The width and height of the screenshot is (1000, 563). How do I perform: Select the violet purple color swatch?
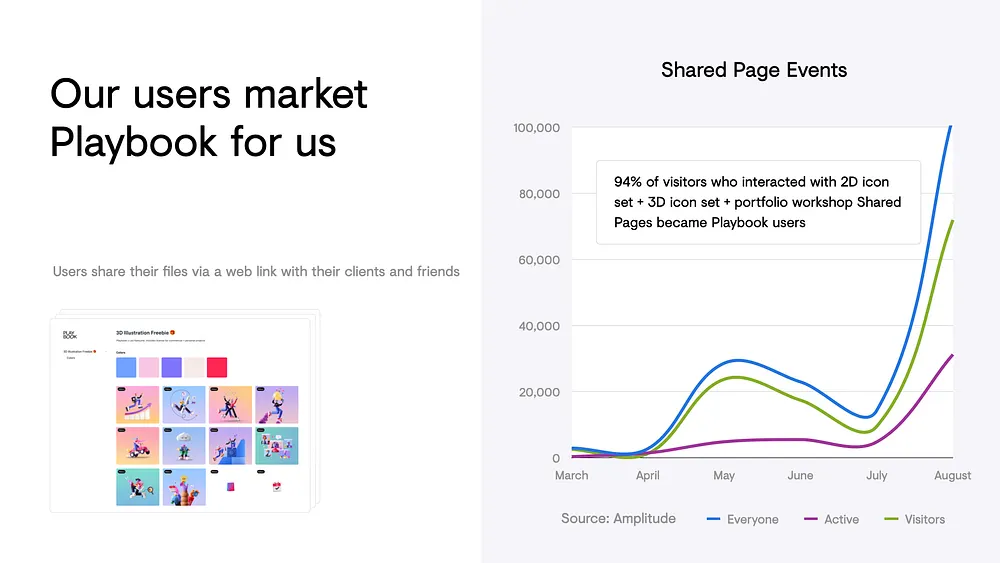tap(171, 367)
